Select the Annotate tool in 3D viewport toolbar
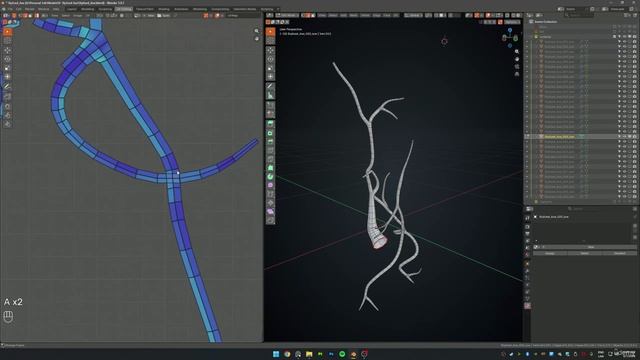Image resolution: width=640 pixels, height=360 pixels. pyautogui.click(x=270, y=86)
